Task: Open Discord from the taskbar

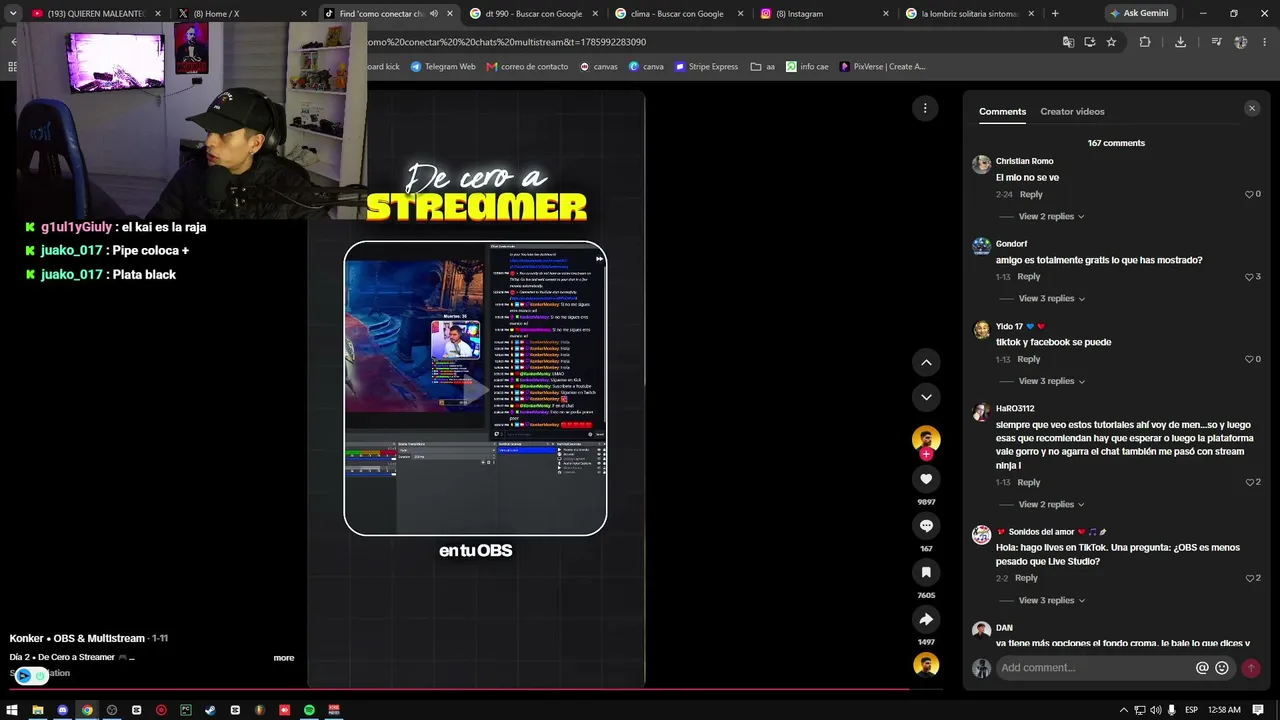Action: coord(62,710)
